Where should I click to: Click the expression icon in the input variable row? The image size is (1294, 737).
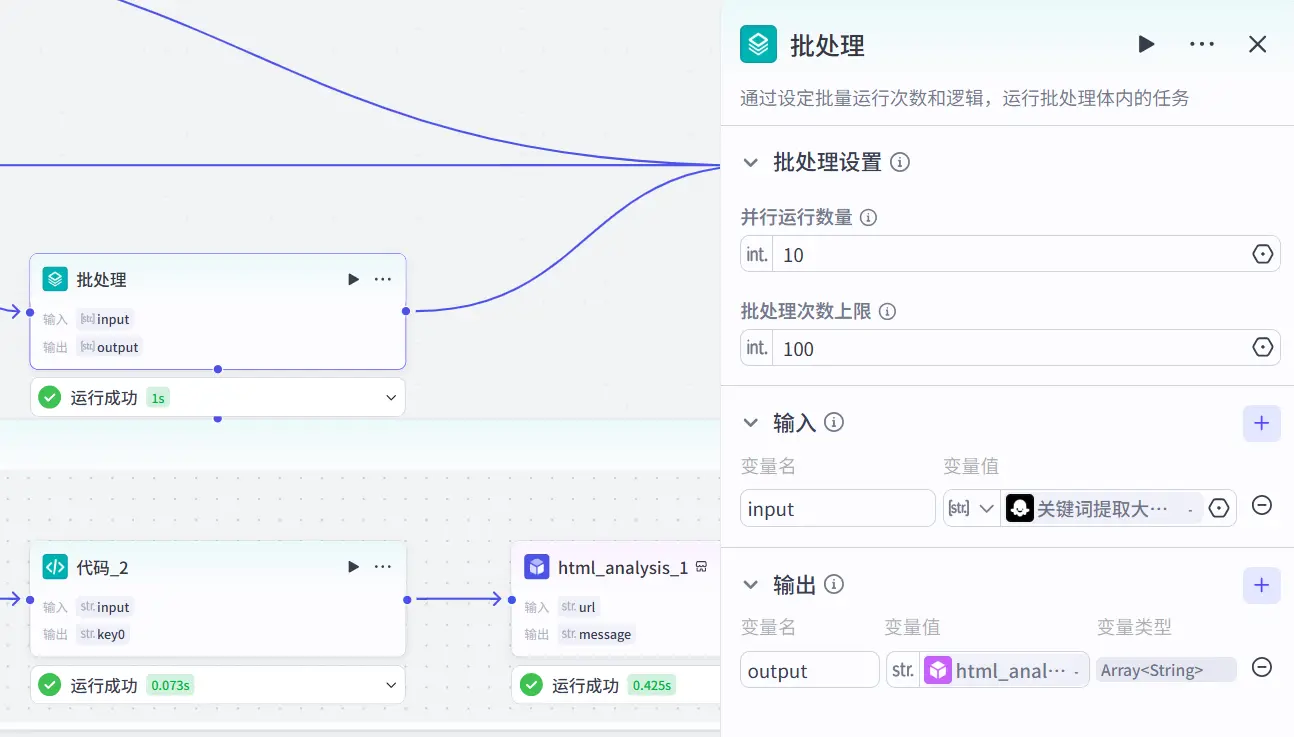[x=1219, y=507]
